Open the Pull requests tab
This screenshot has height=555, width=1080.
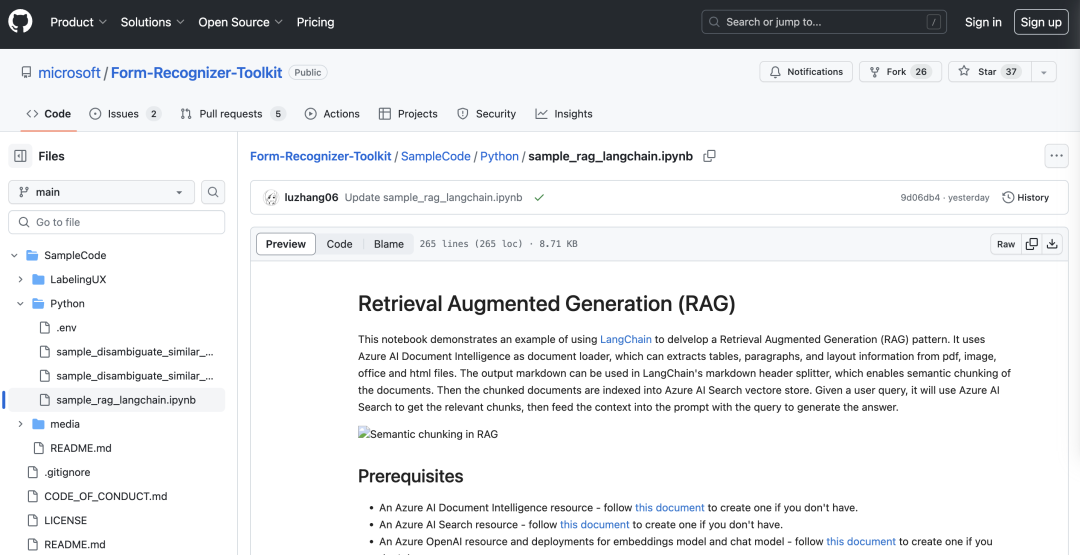pyautogui.click(x=232, y=114)
